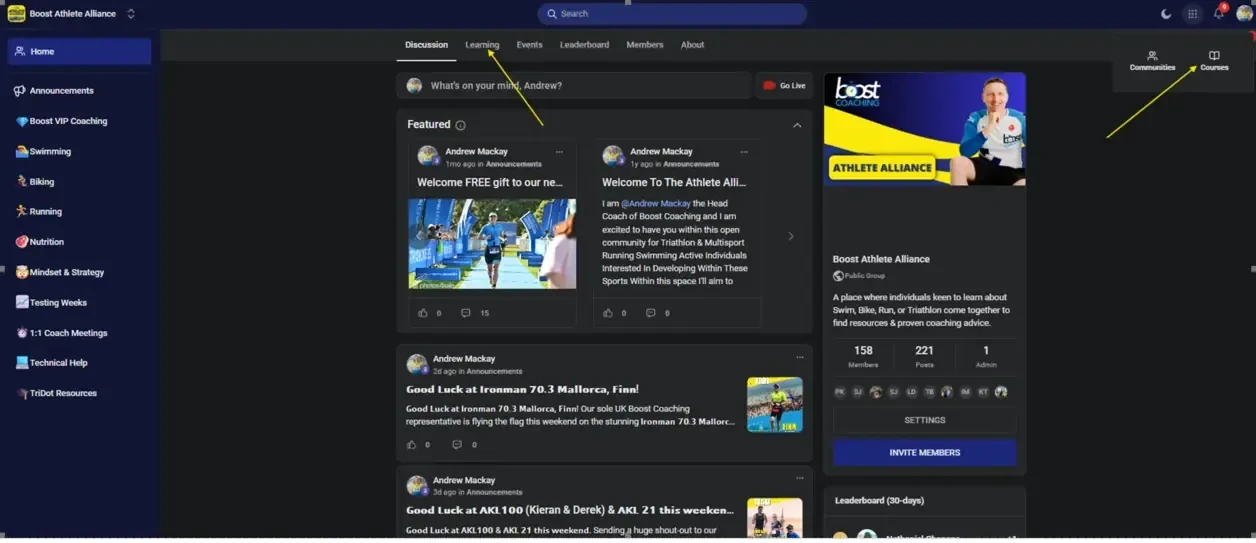Like the Welcome FREE gift post
Screen dimensions: 1256x543
coord(423,313)
